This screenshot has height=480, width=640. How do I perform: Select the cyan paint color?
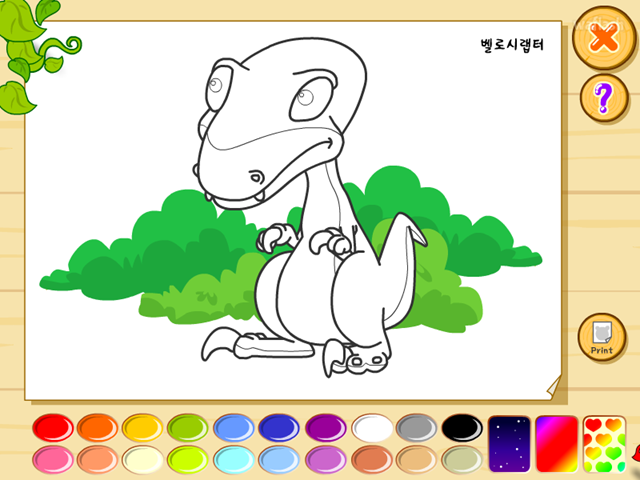click(233, 460)
